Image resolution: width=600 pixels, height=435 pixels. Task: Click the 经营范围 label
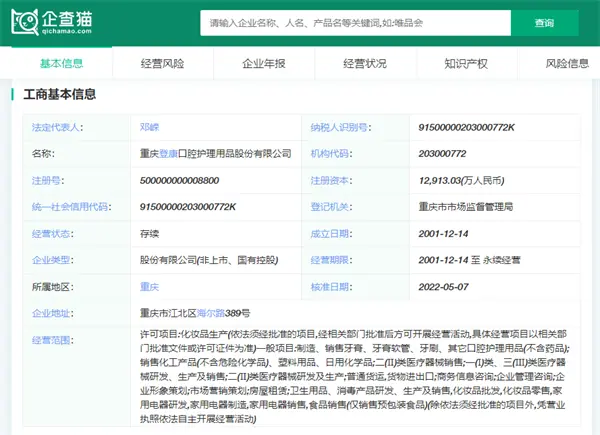coord(53,340)
